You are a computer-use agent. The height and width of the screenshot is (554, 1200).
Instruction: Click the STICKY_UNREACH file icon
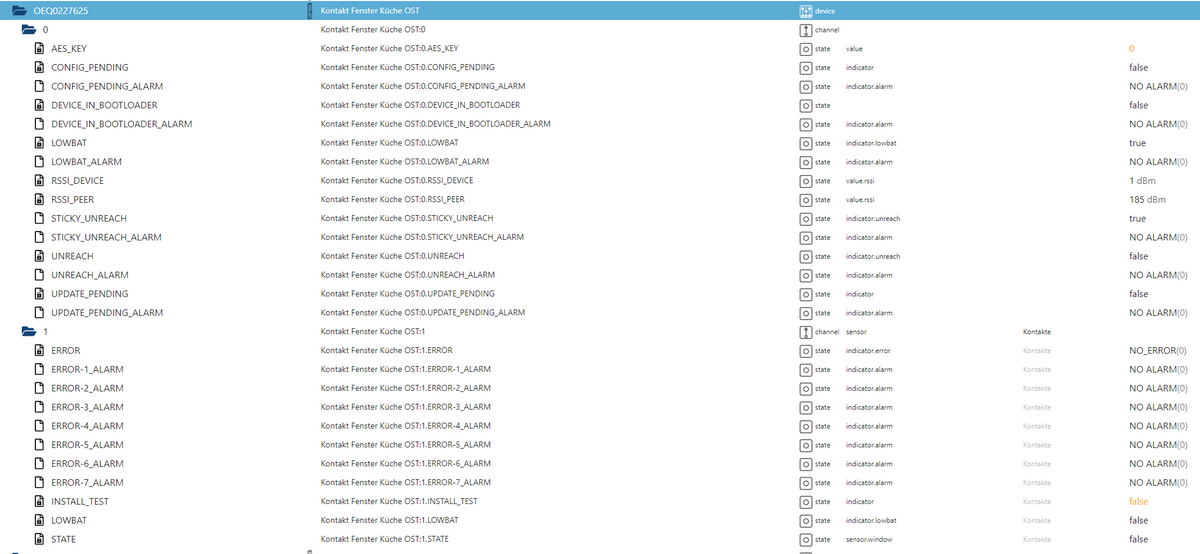tap(40, 218)
